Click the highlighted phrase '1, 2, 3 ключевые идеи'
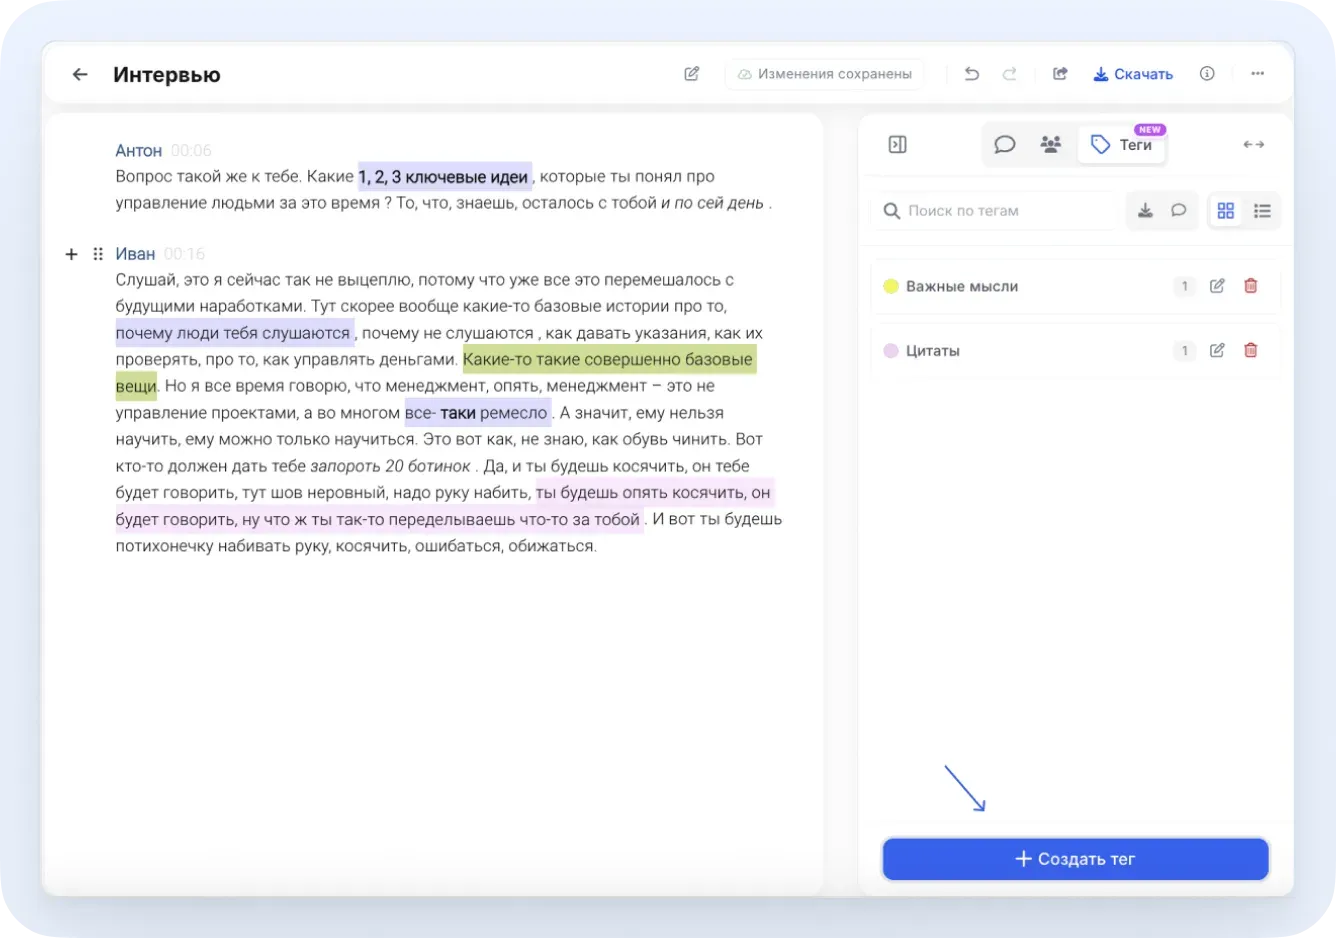This screenshot has width=1336, height=938. pos(444,177)
